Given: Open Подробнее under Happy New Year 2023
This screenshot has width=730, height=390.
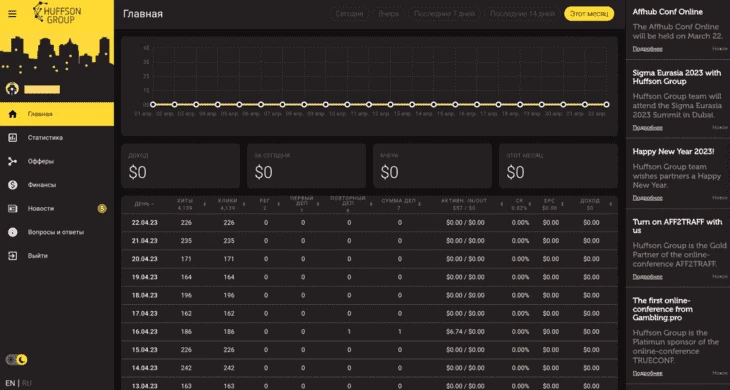Looking at the screenshot, I should (647, 198).
